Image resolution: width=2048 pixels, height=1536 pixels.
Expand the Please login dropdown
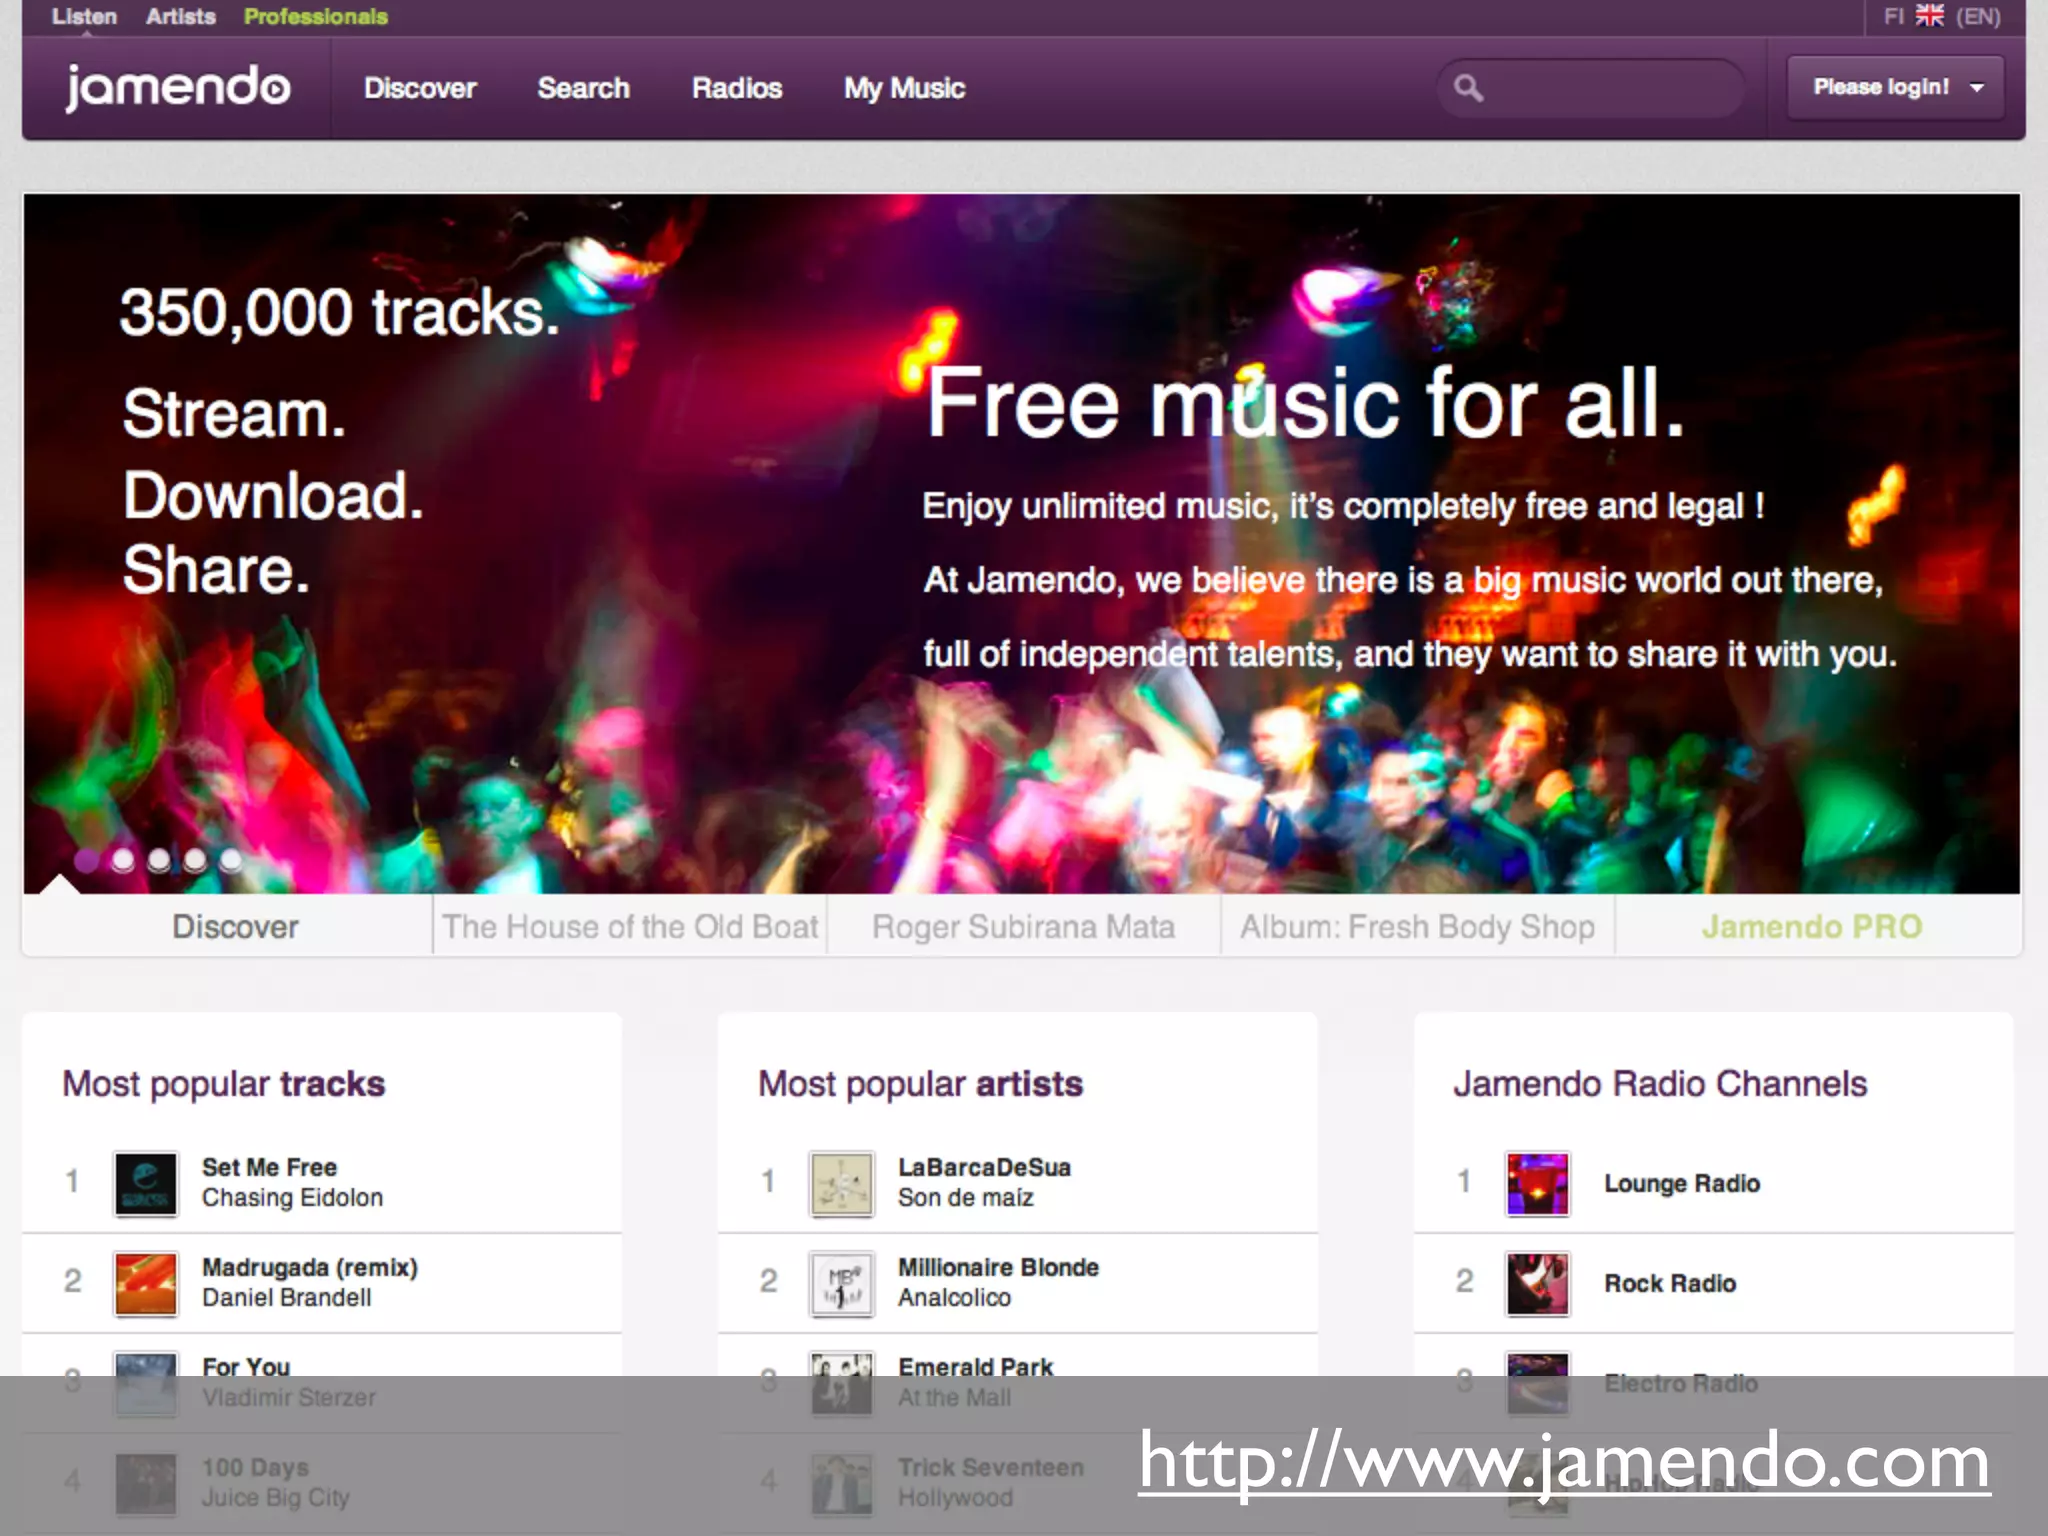tap(1895, 88)
